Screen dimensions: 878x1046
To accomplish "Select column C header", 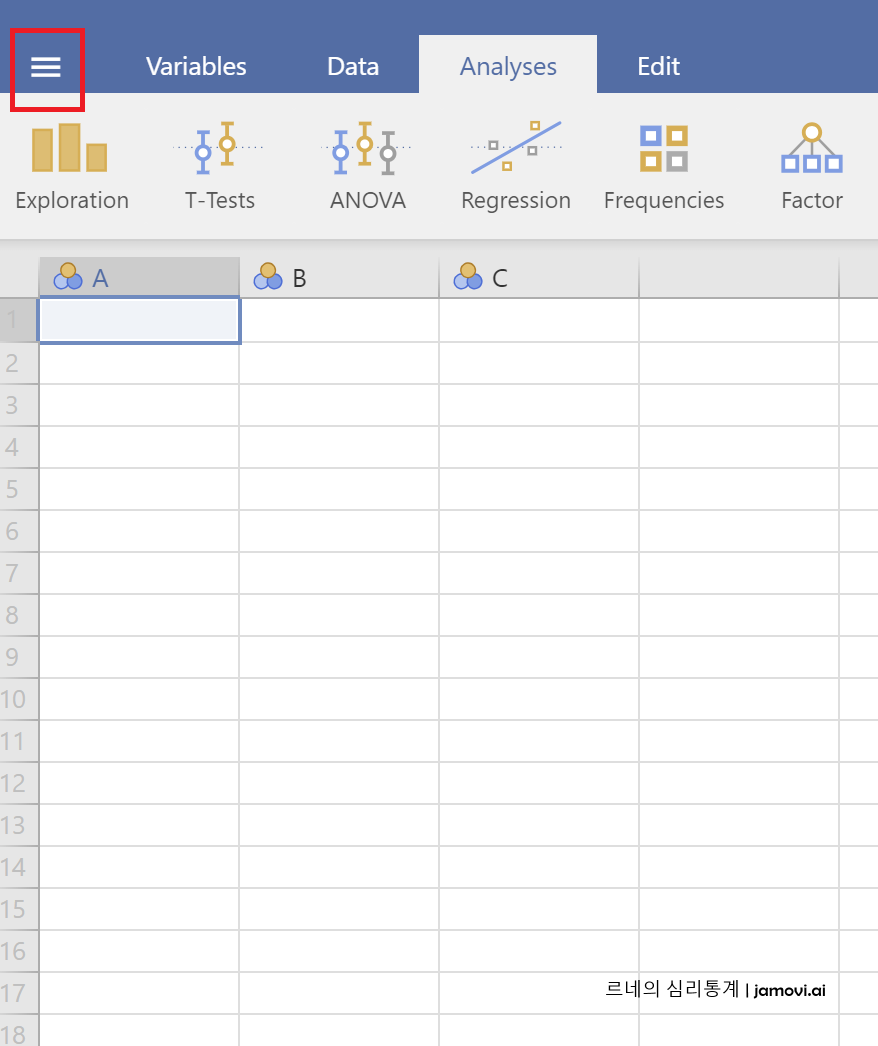I will coord(539,278).
